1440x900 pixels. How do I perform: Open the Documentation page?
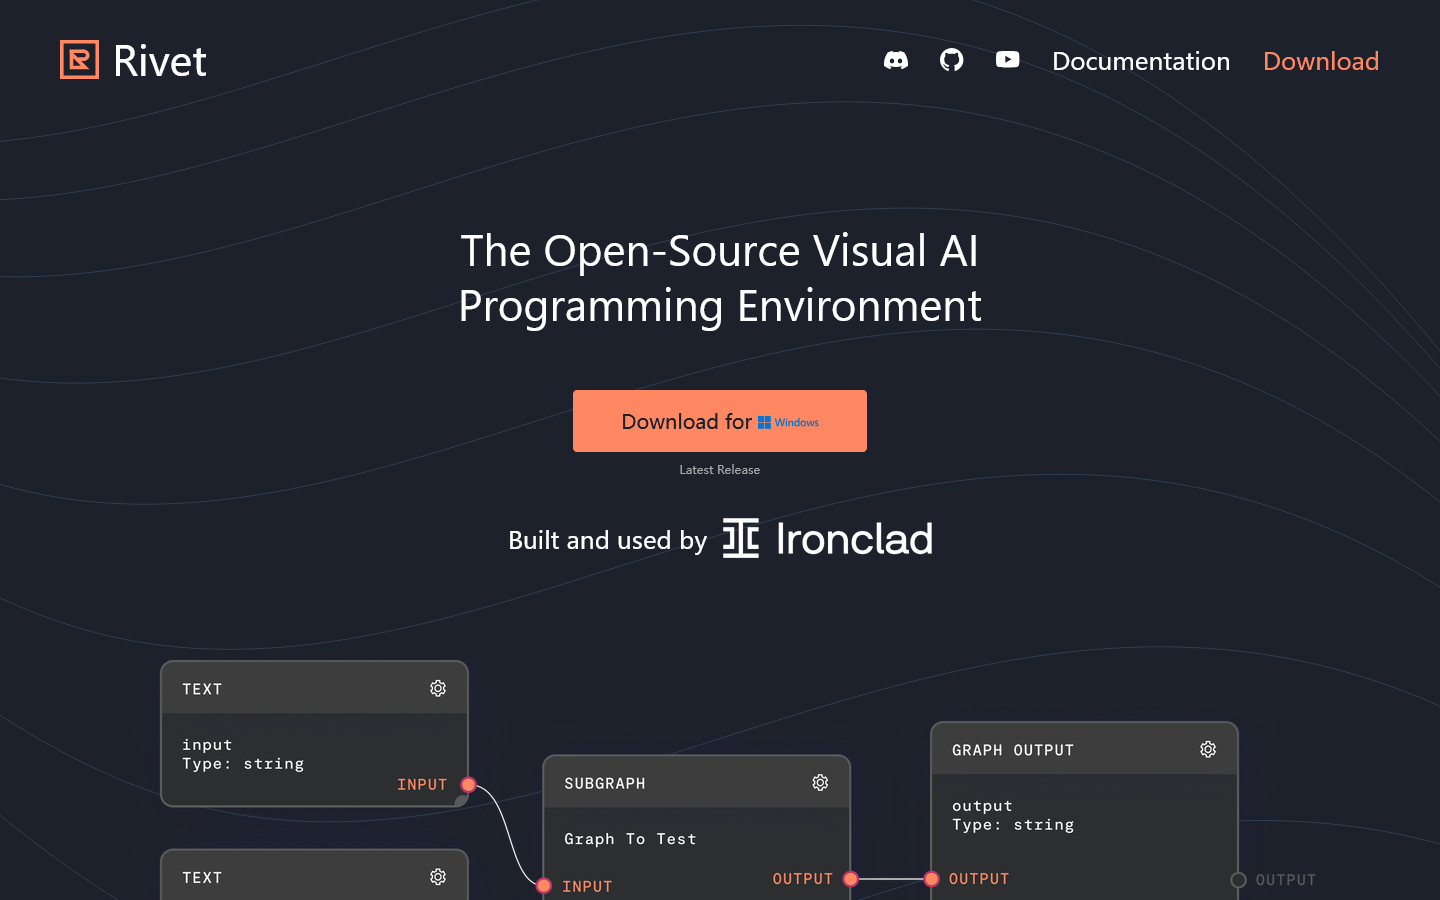coord(1141,61)
